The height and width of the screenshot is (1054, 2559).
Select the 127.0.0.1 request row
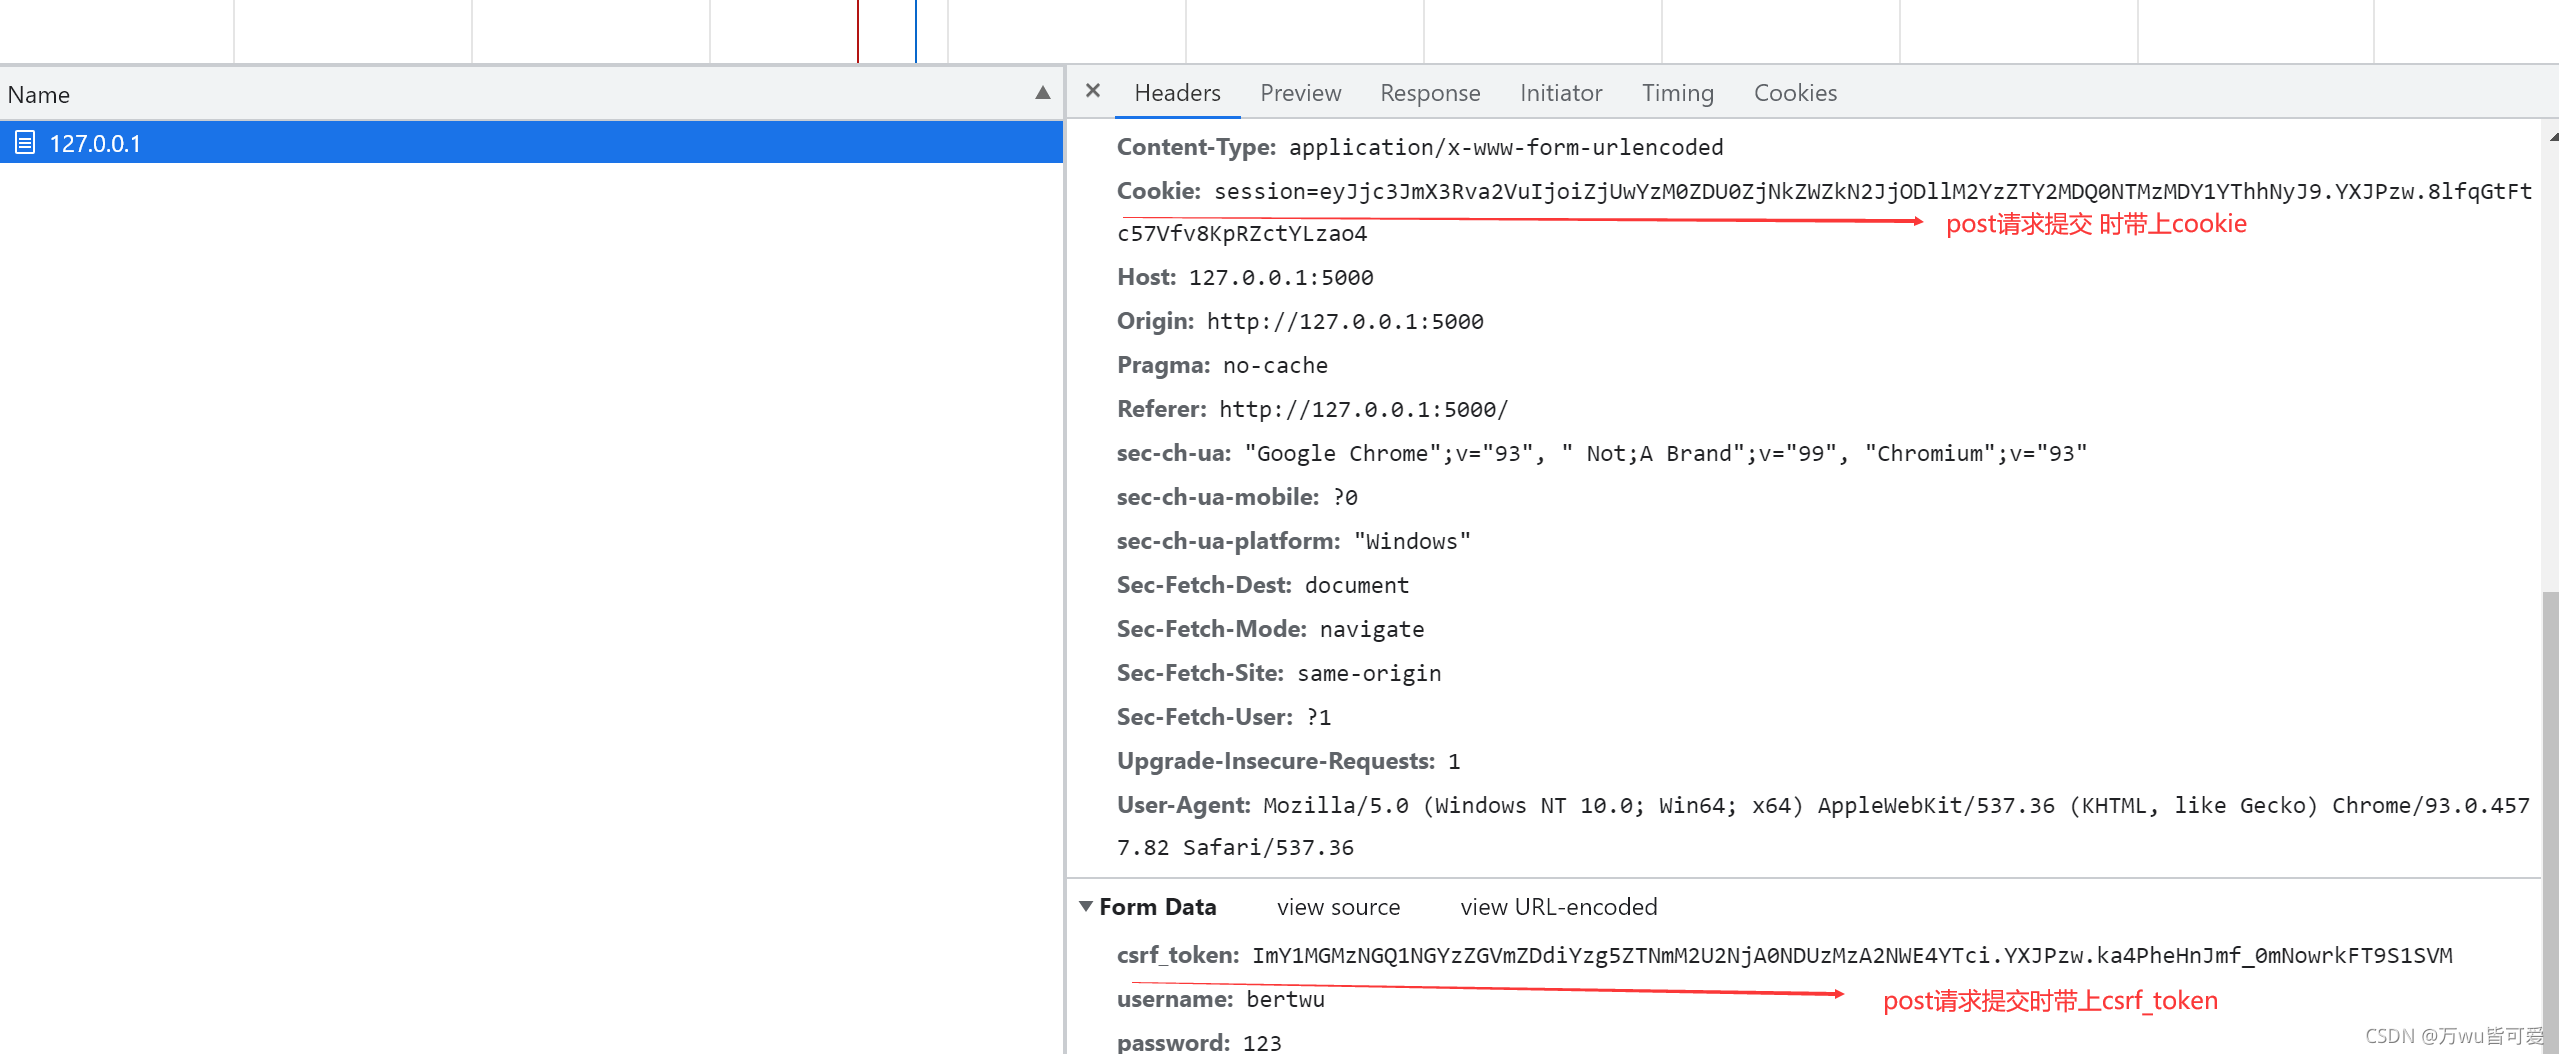click(531, 143)
